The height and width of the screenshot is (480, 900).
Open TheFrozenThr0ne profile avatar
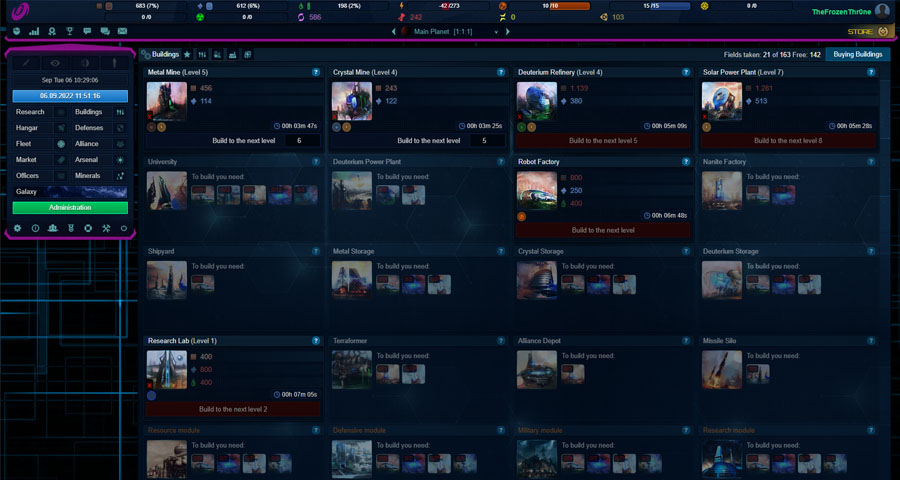(x=882, y=11)
